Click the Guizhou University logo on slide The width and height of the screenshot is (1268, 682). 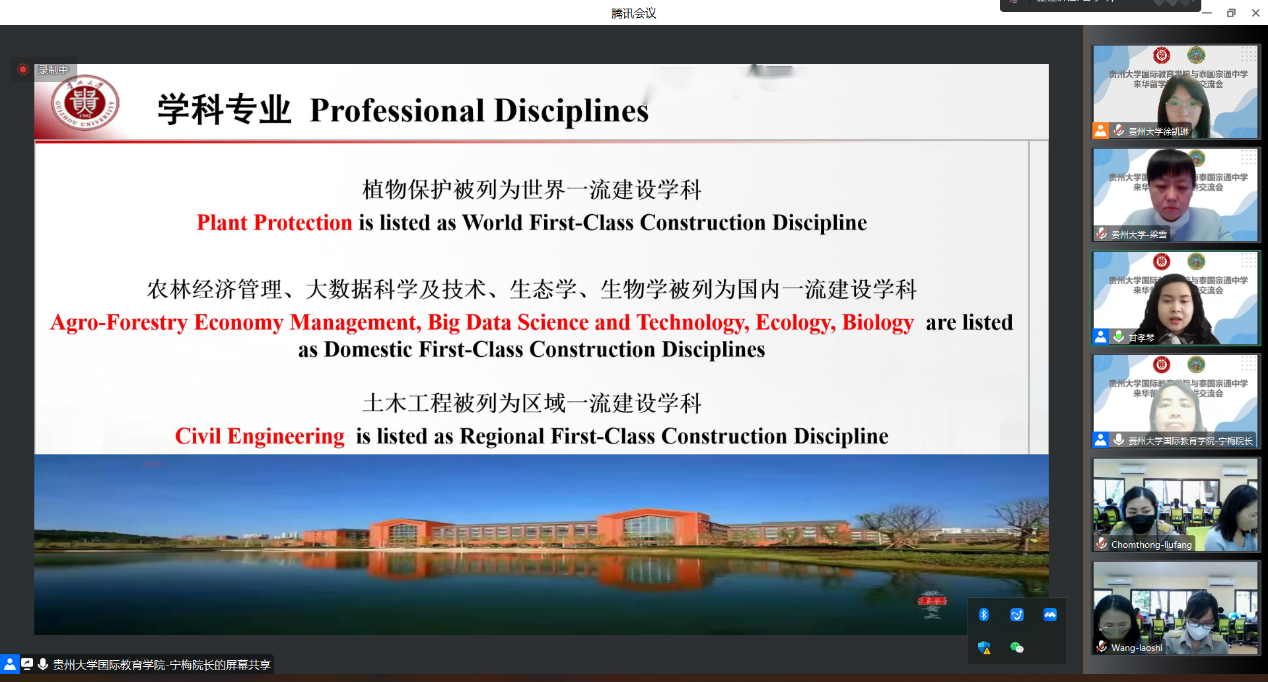85,104
